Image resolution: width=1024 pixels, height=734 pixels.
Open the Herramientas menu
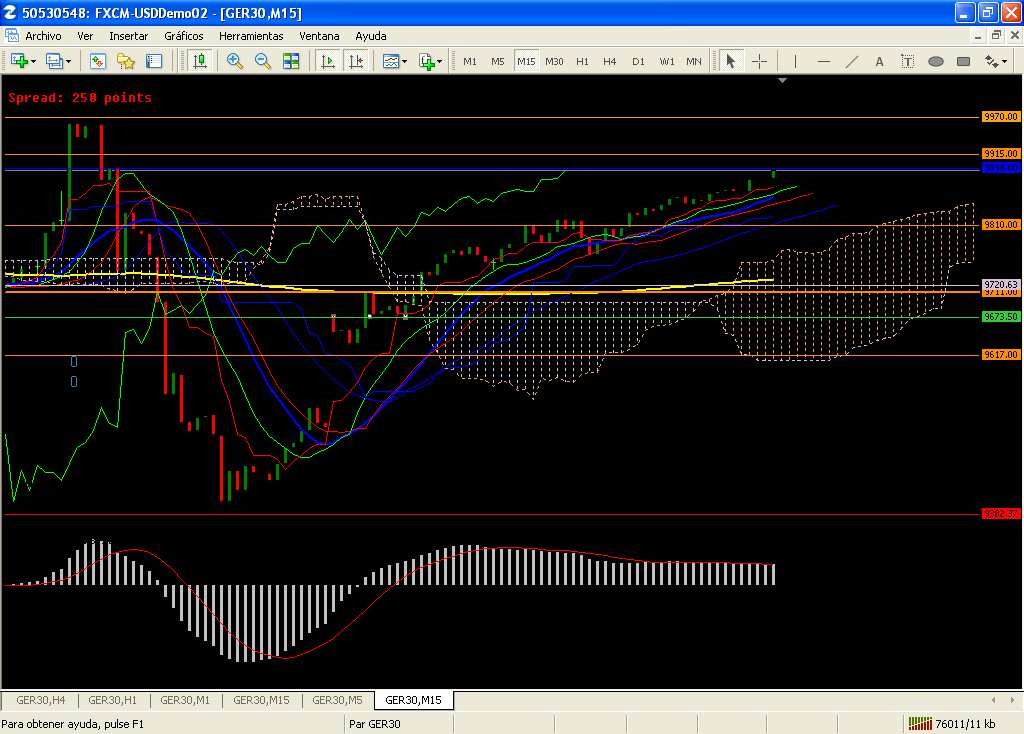pos(251,36)
